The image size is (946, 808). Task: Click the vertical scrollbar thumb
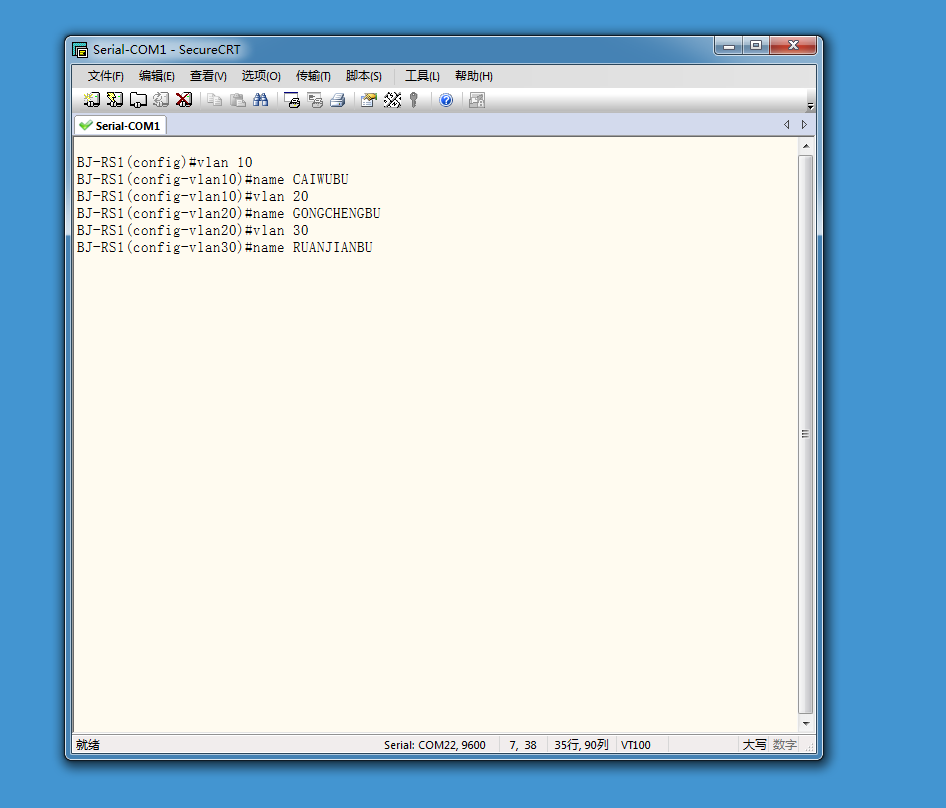(x=806, y=434)
